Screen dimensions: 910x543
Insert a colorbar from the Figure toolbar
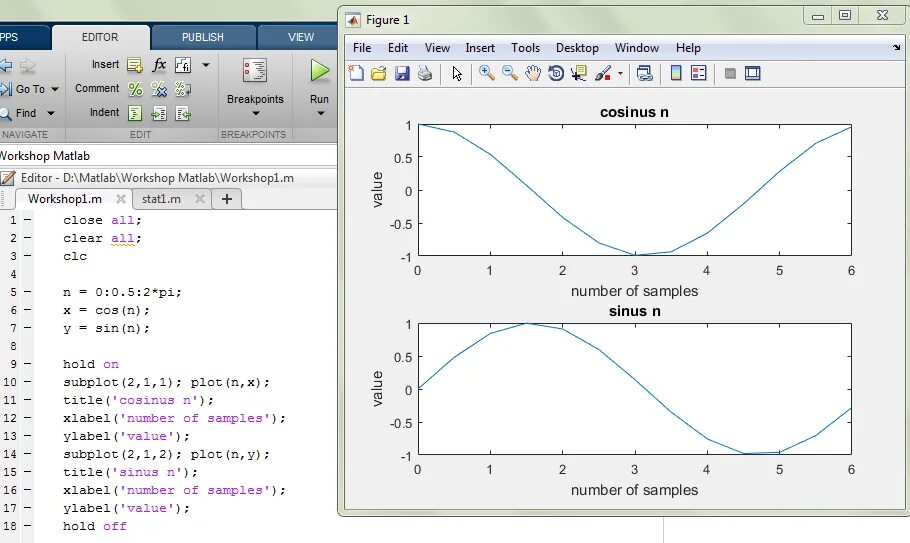tap(676, 73)
